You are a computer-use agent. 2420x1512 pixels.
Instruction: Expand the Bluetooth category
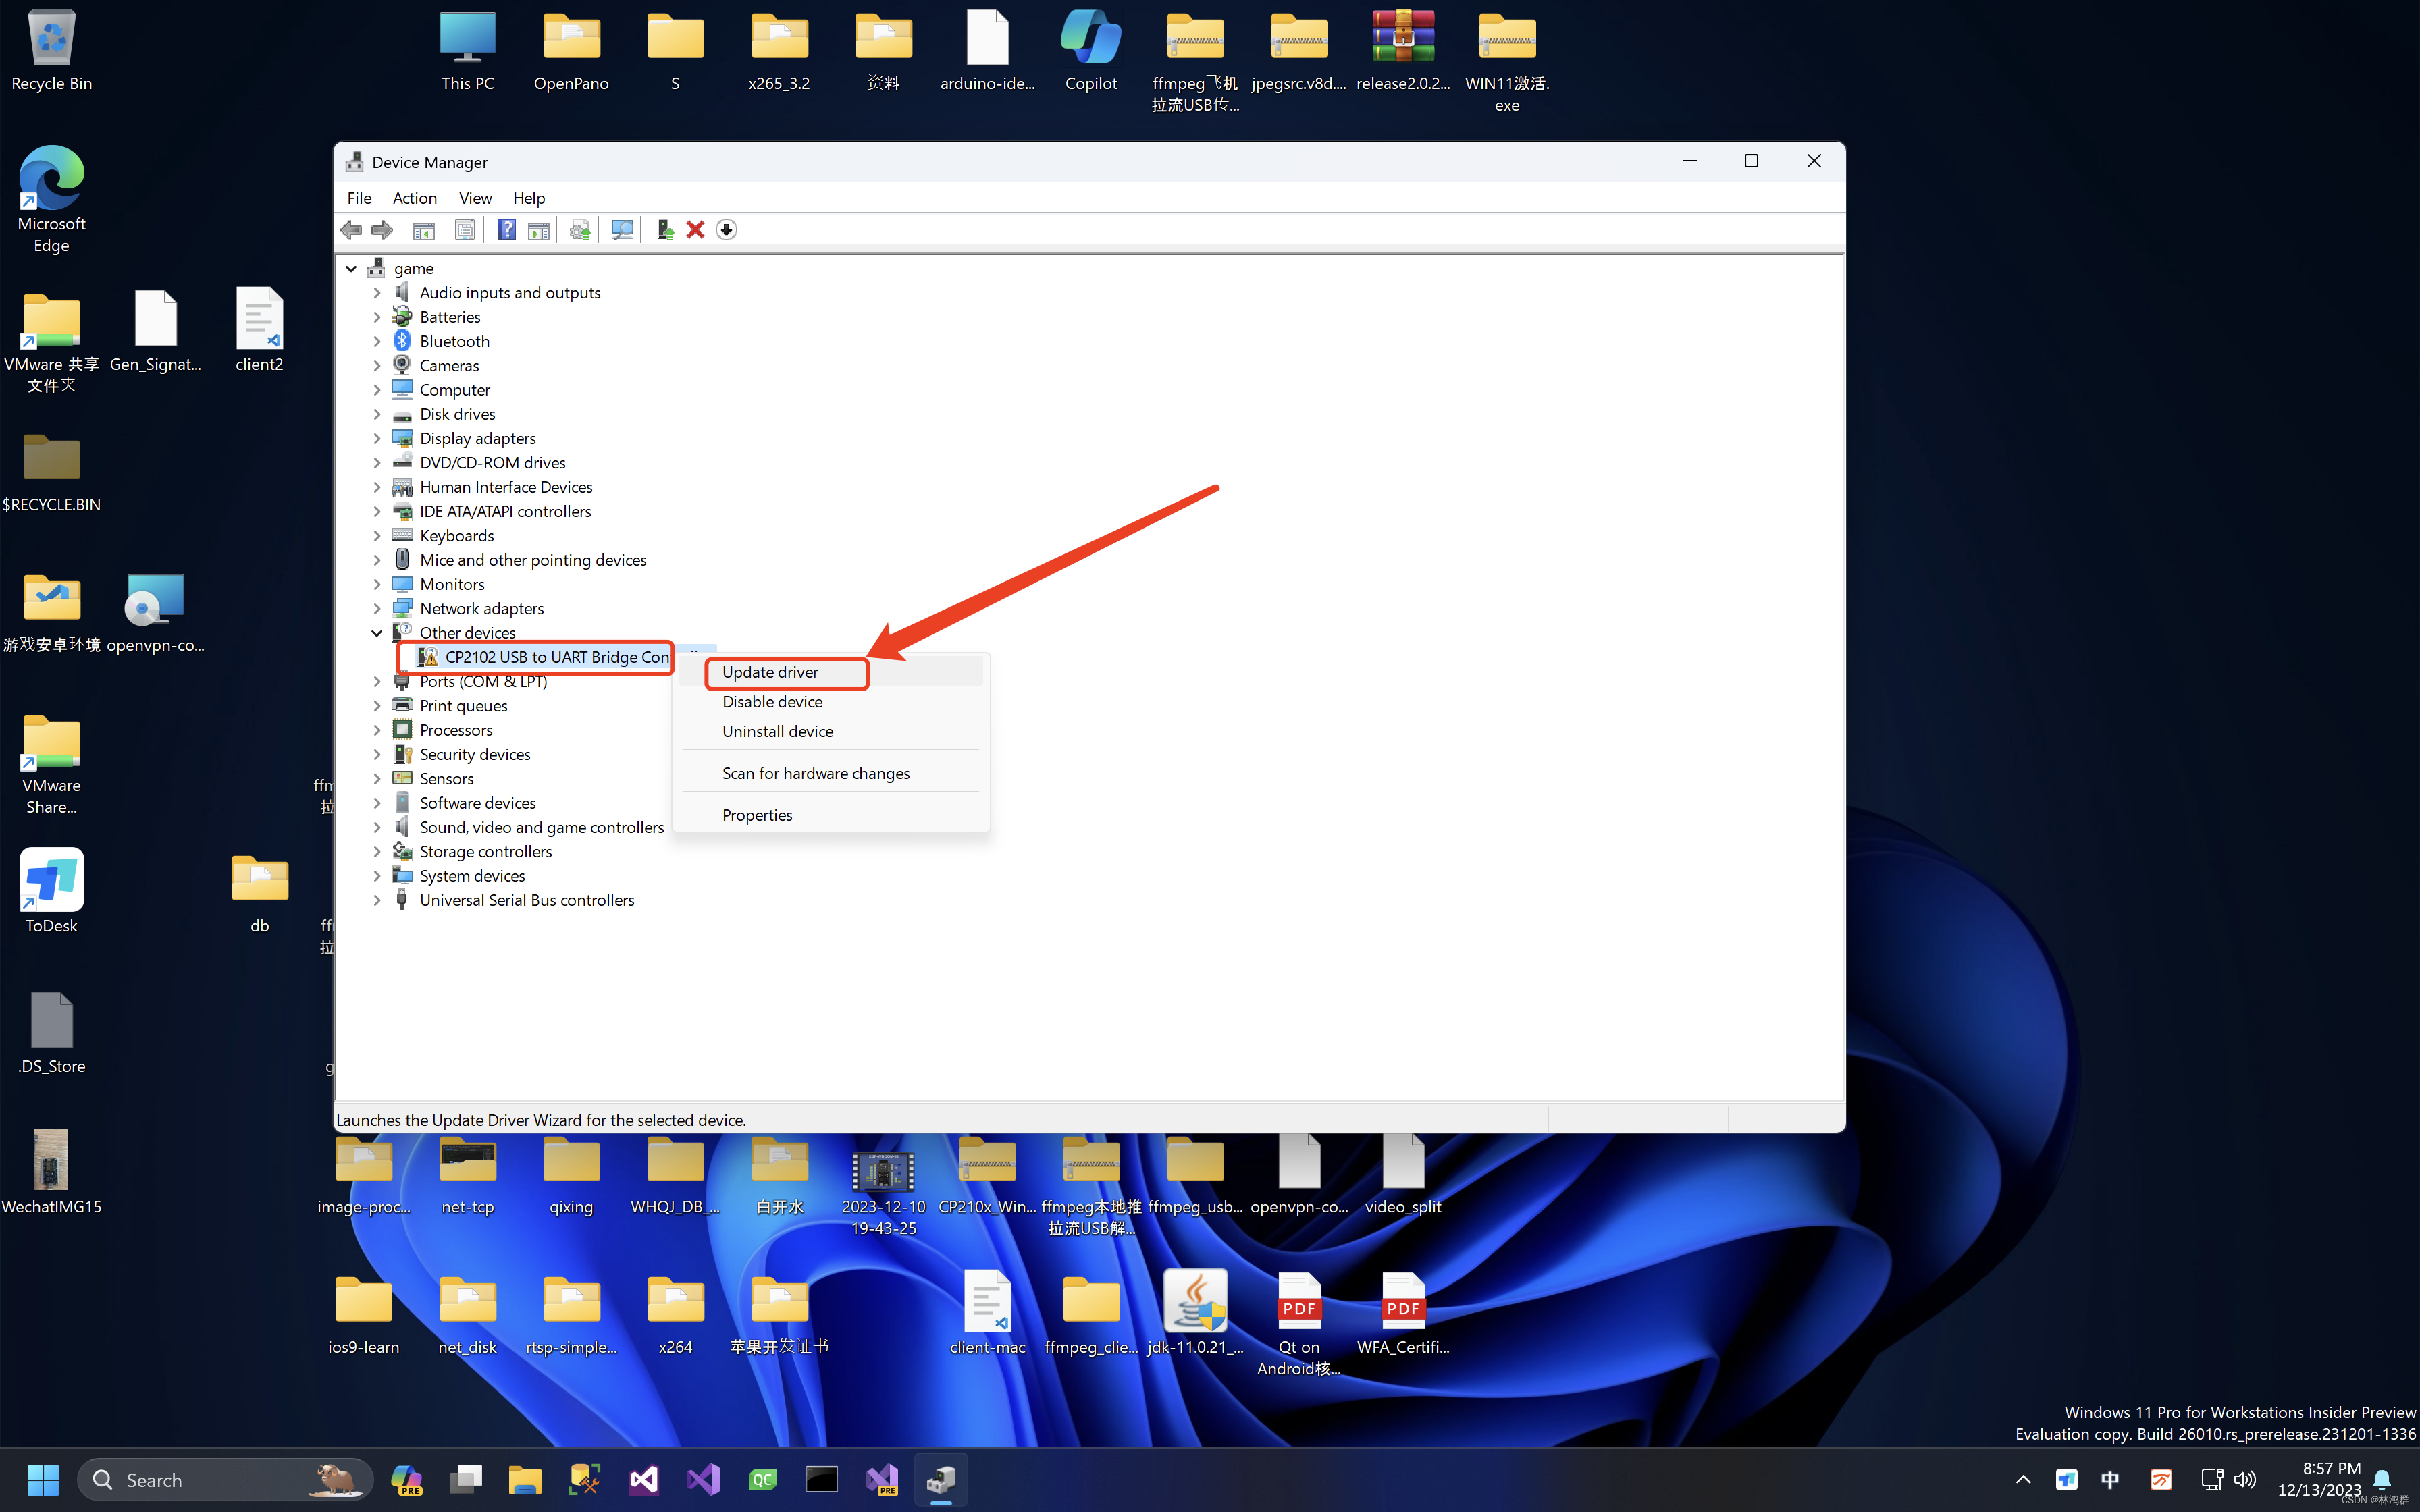point(377,341)
